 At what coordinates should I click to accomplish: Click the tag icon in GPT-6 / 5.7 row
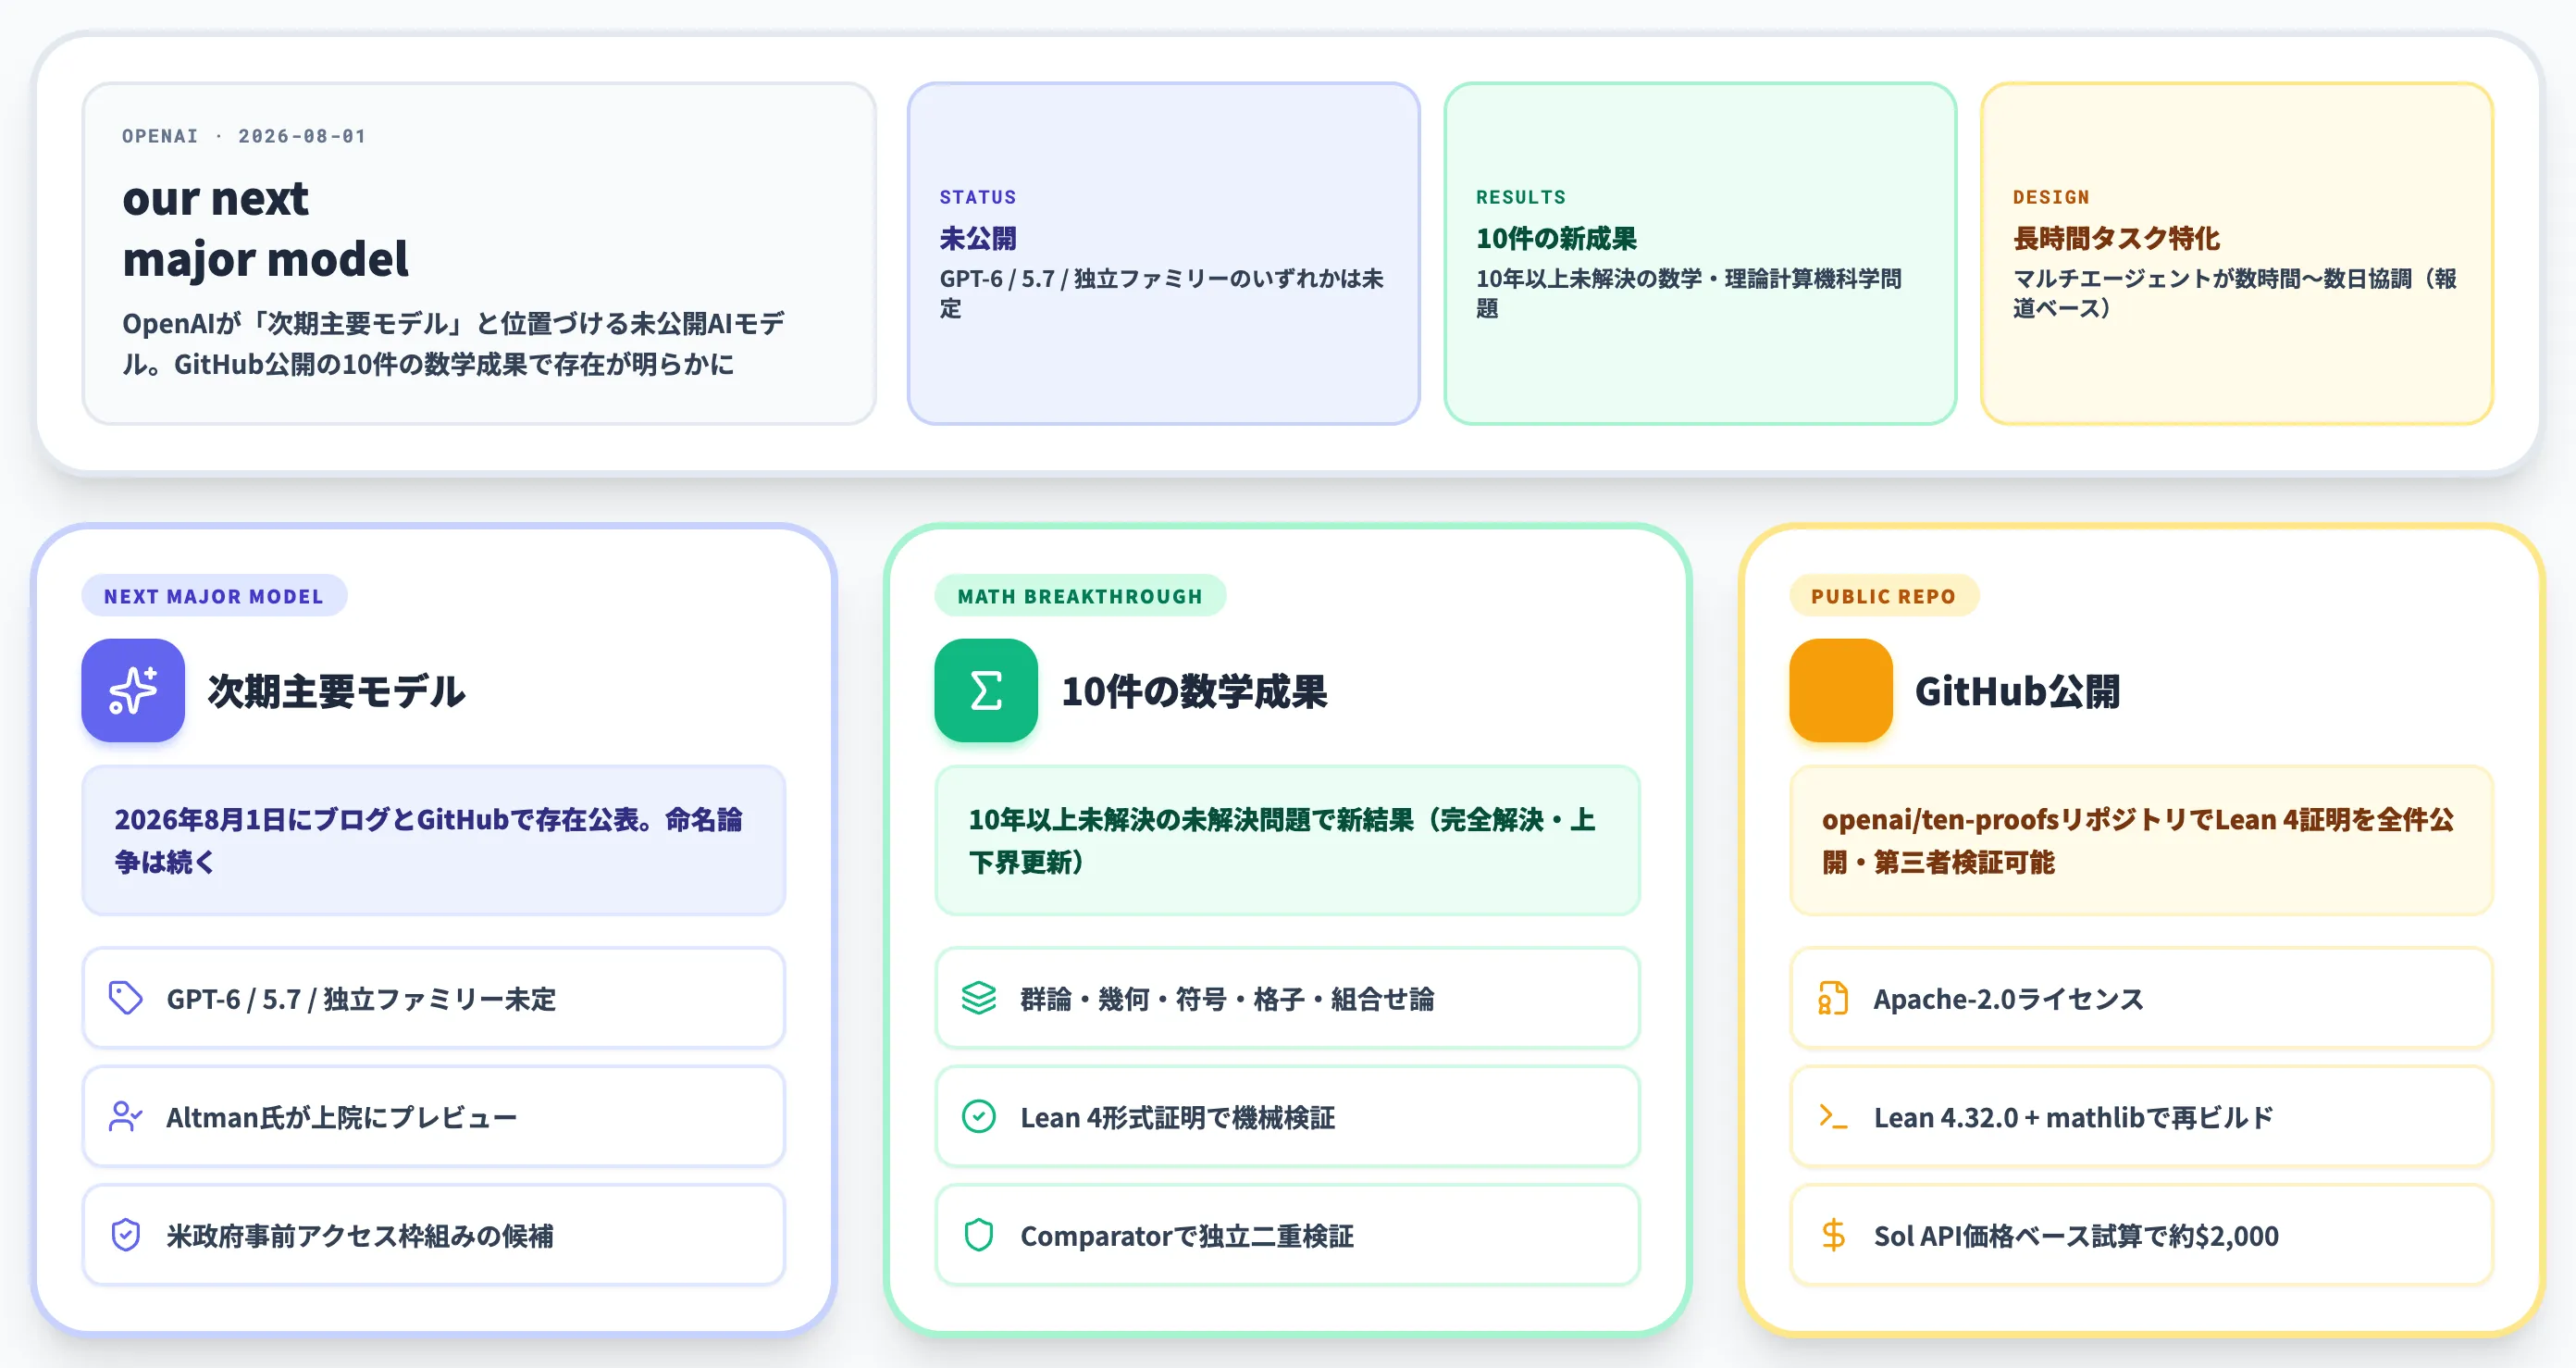pyautogui.click(x=126, y=998)
